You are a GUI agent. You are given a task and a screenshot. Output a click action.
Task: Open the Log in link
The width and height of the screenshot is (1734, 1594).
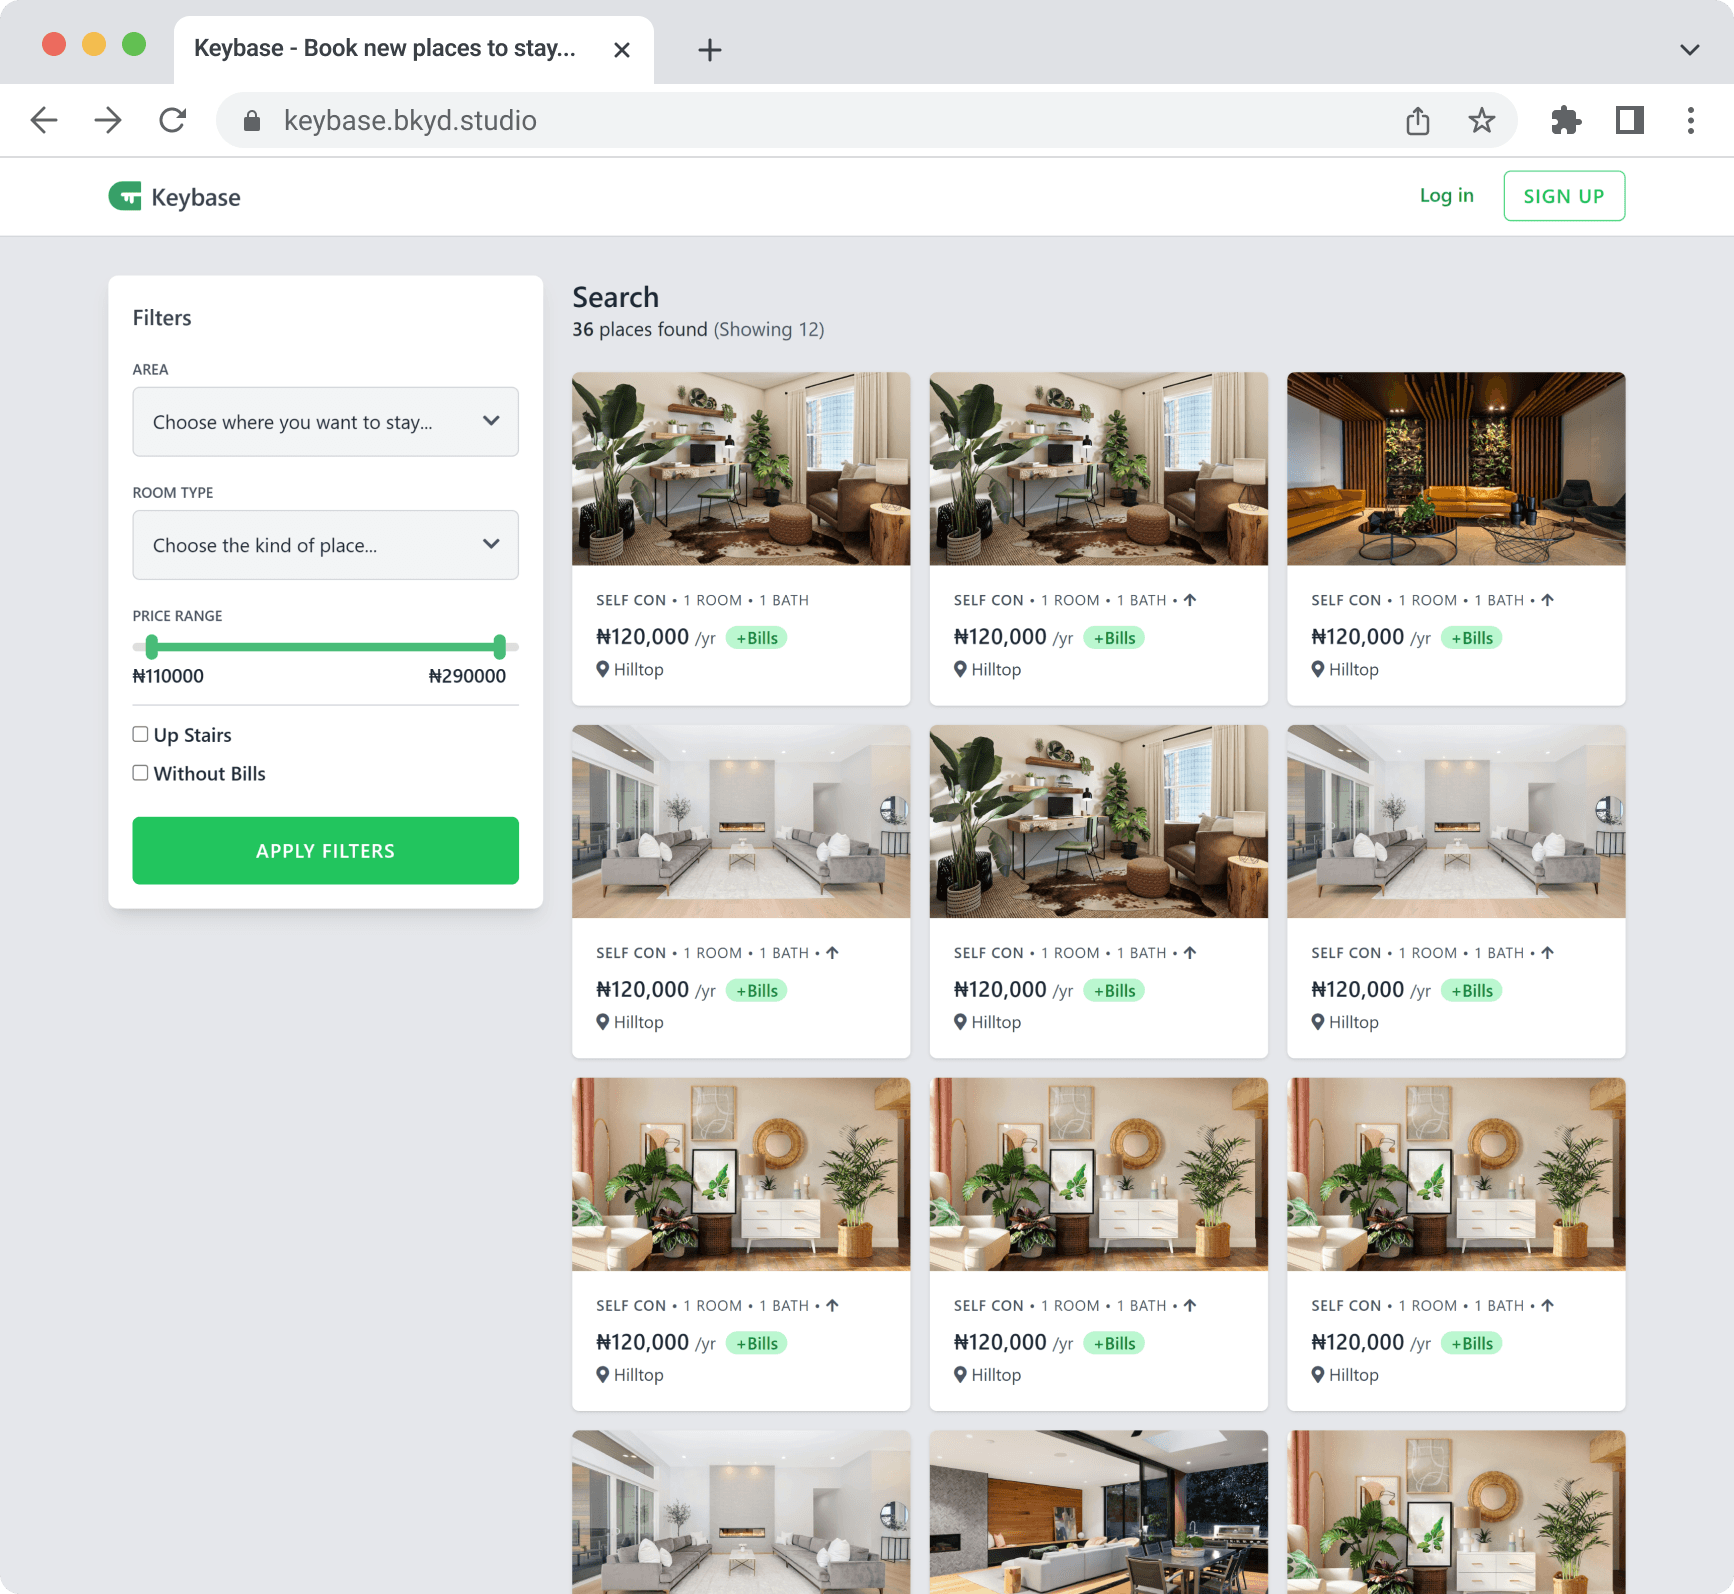tap(1446, 196)
